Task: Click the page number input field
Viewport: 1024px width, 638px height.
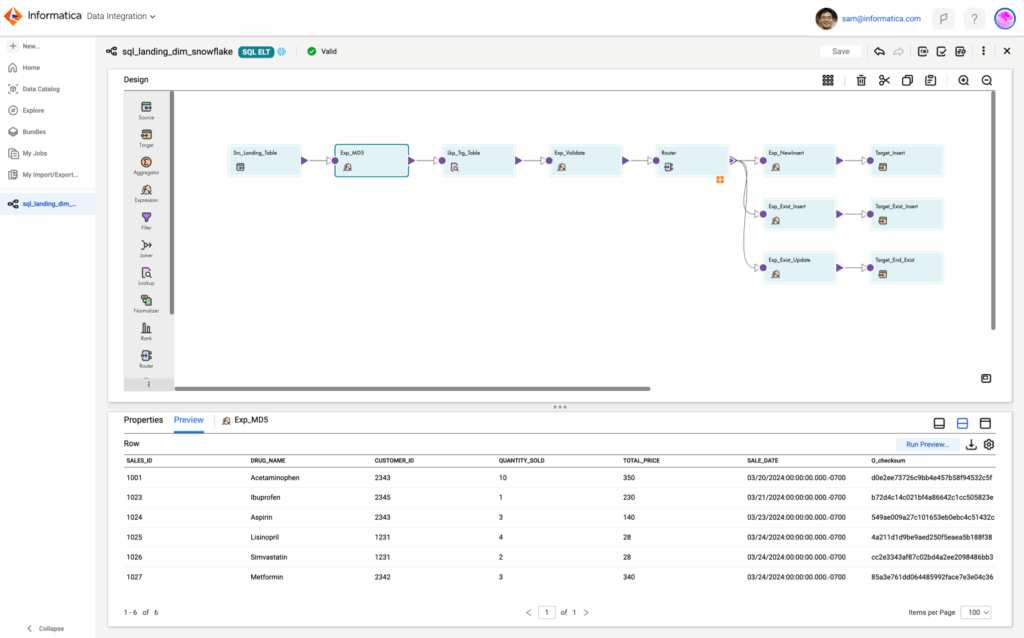Action: click(x=547, y=613)
